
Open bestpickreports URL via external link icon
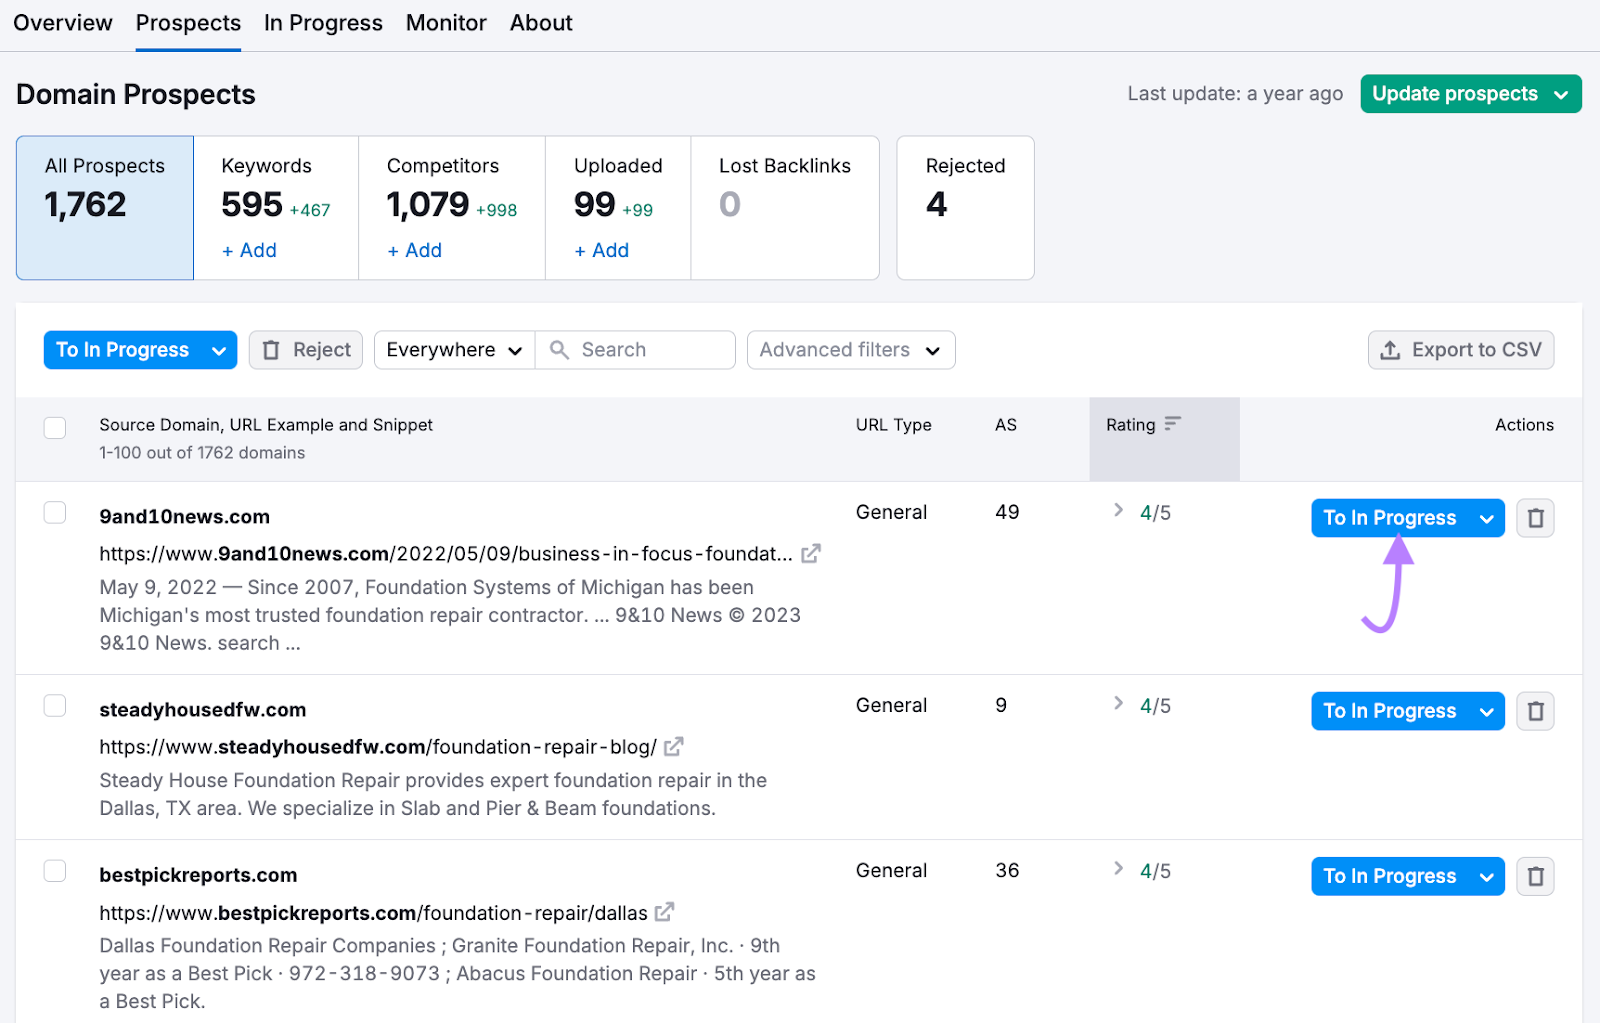tap(663, 912)
